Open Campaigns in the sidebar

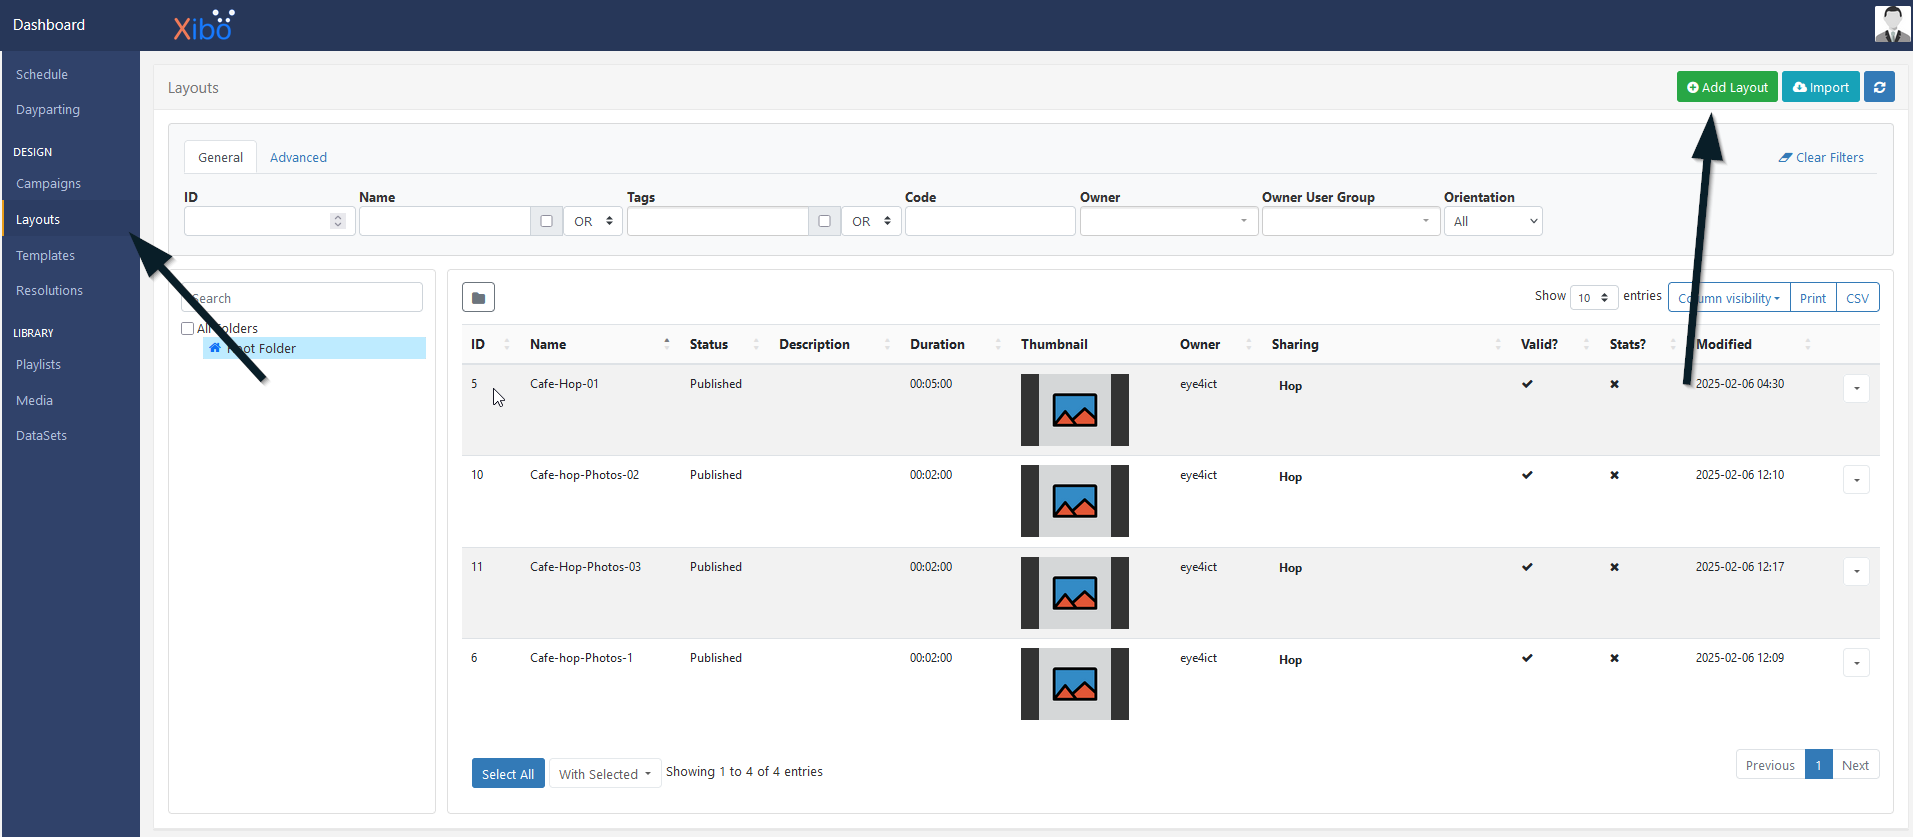tap(48, 184)
